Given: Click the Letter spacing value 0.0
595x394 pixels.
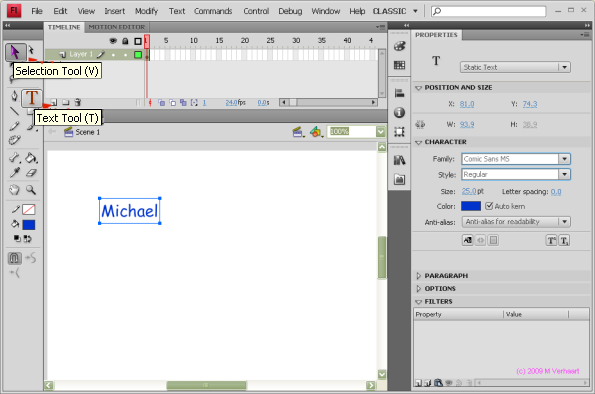Looking at the screenshot, I should point(556,192).
